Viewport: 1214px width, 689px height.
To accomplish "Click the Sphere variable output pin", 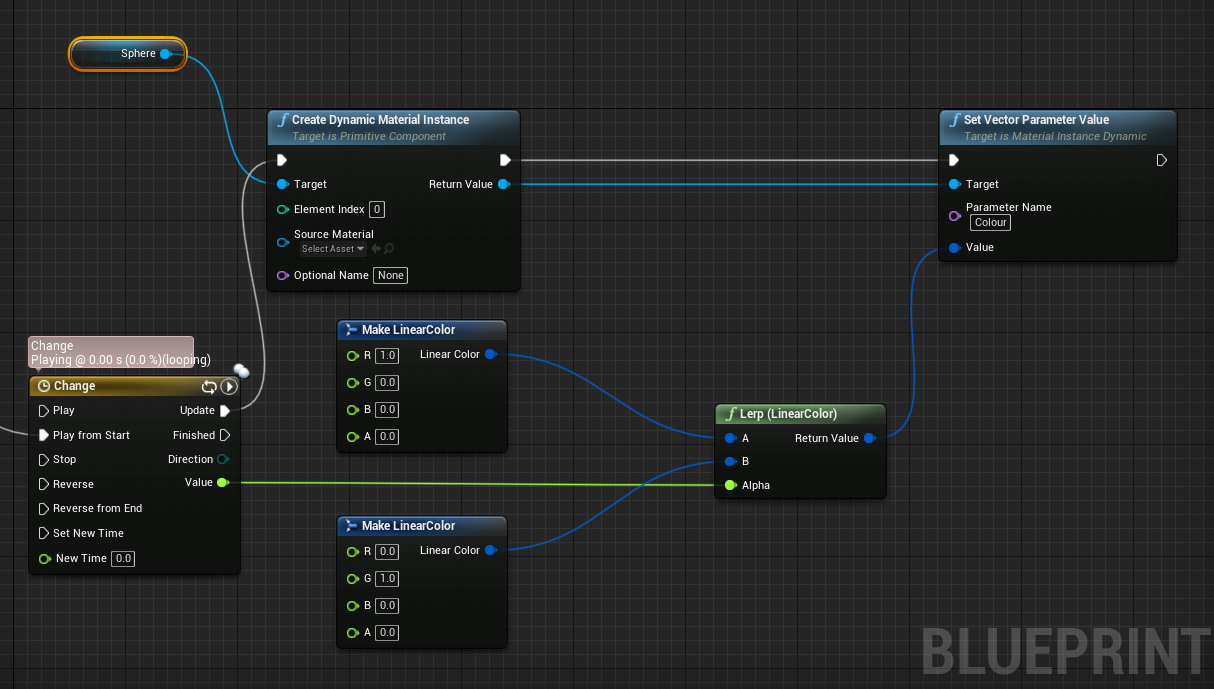I will tap(165, 54).
